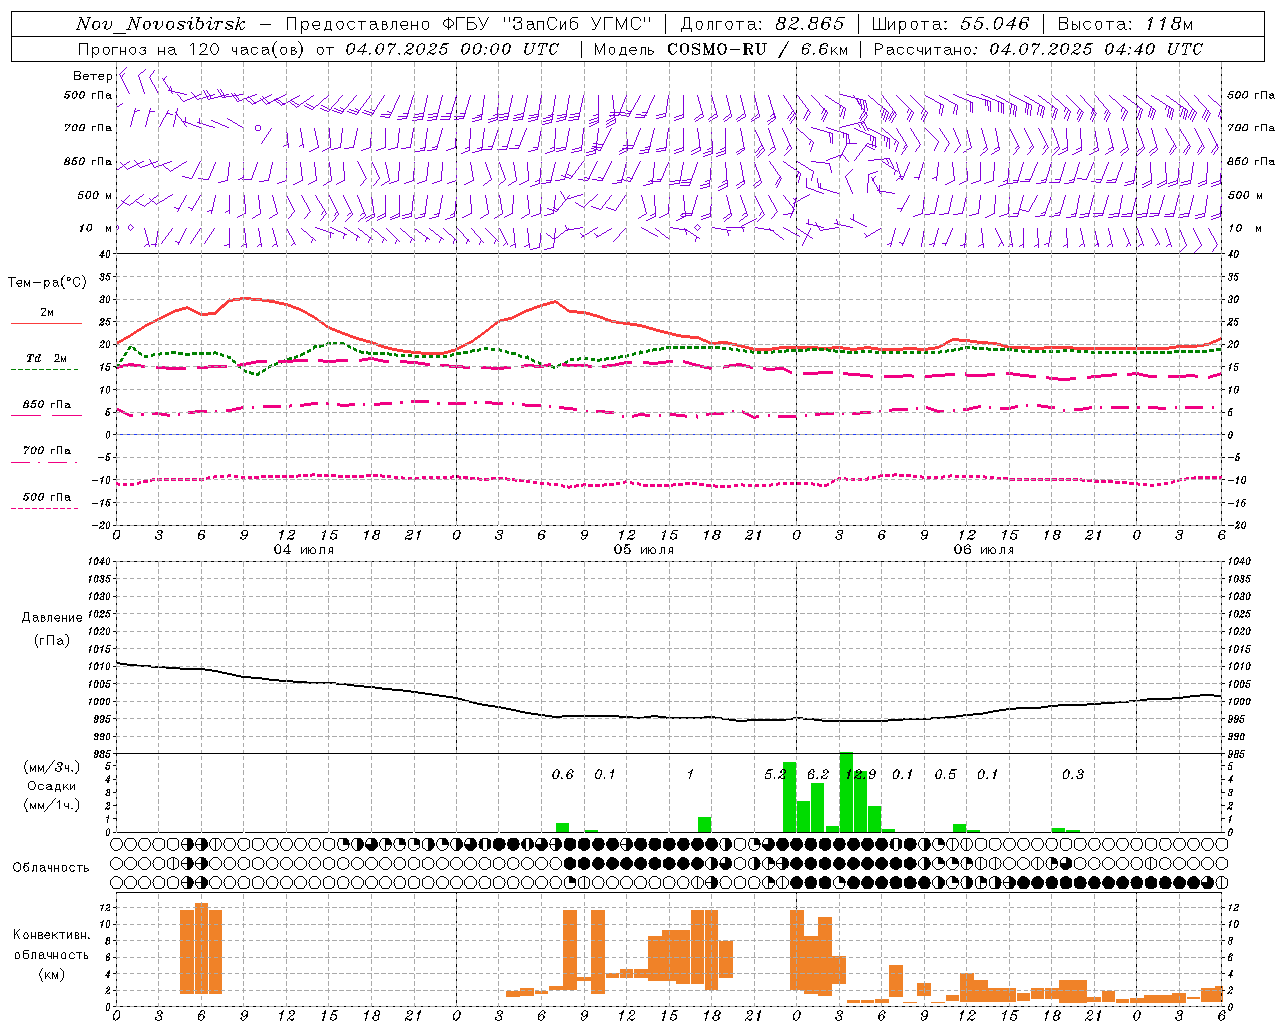Select the '0.6' precipitation amount value

(563, 774)
